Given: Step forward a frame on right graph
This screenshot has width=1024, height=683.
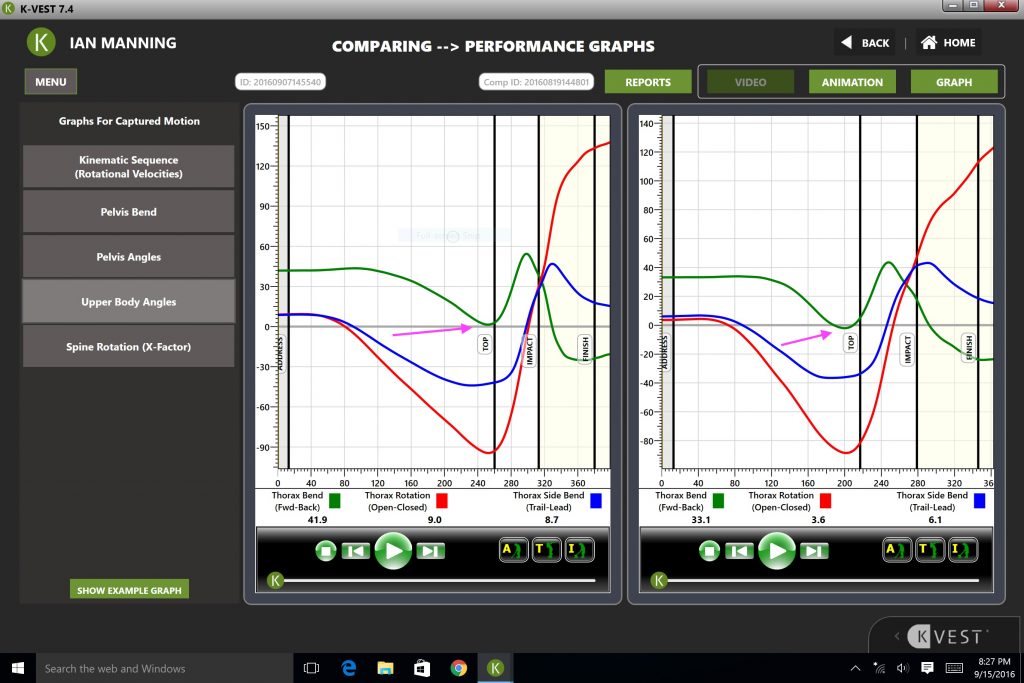Looking at the screenshot, I should [814, 551].
